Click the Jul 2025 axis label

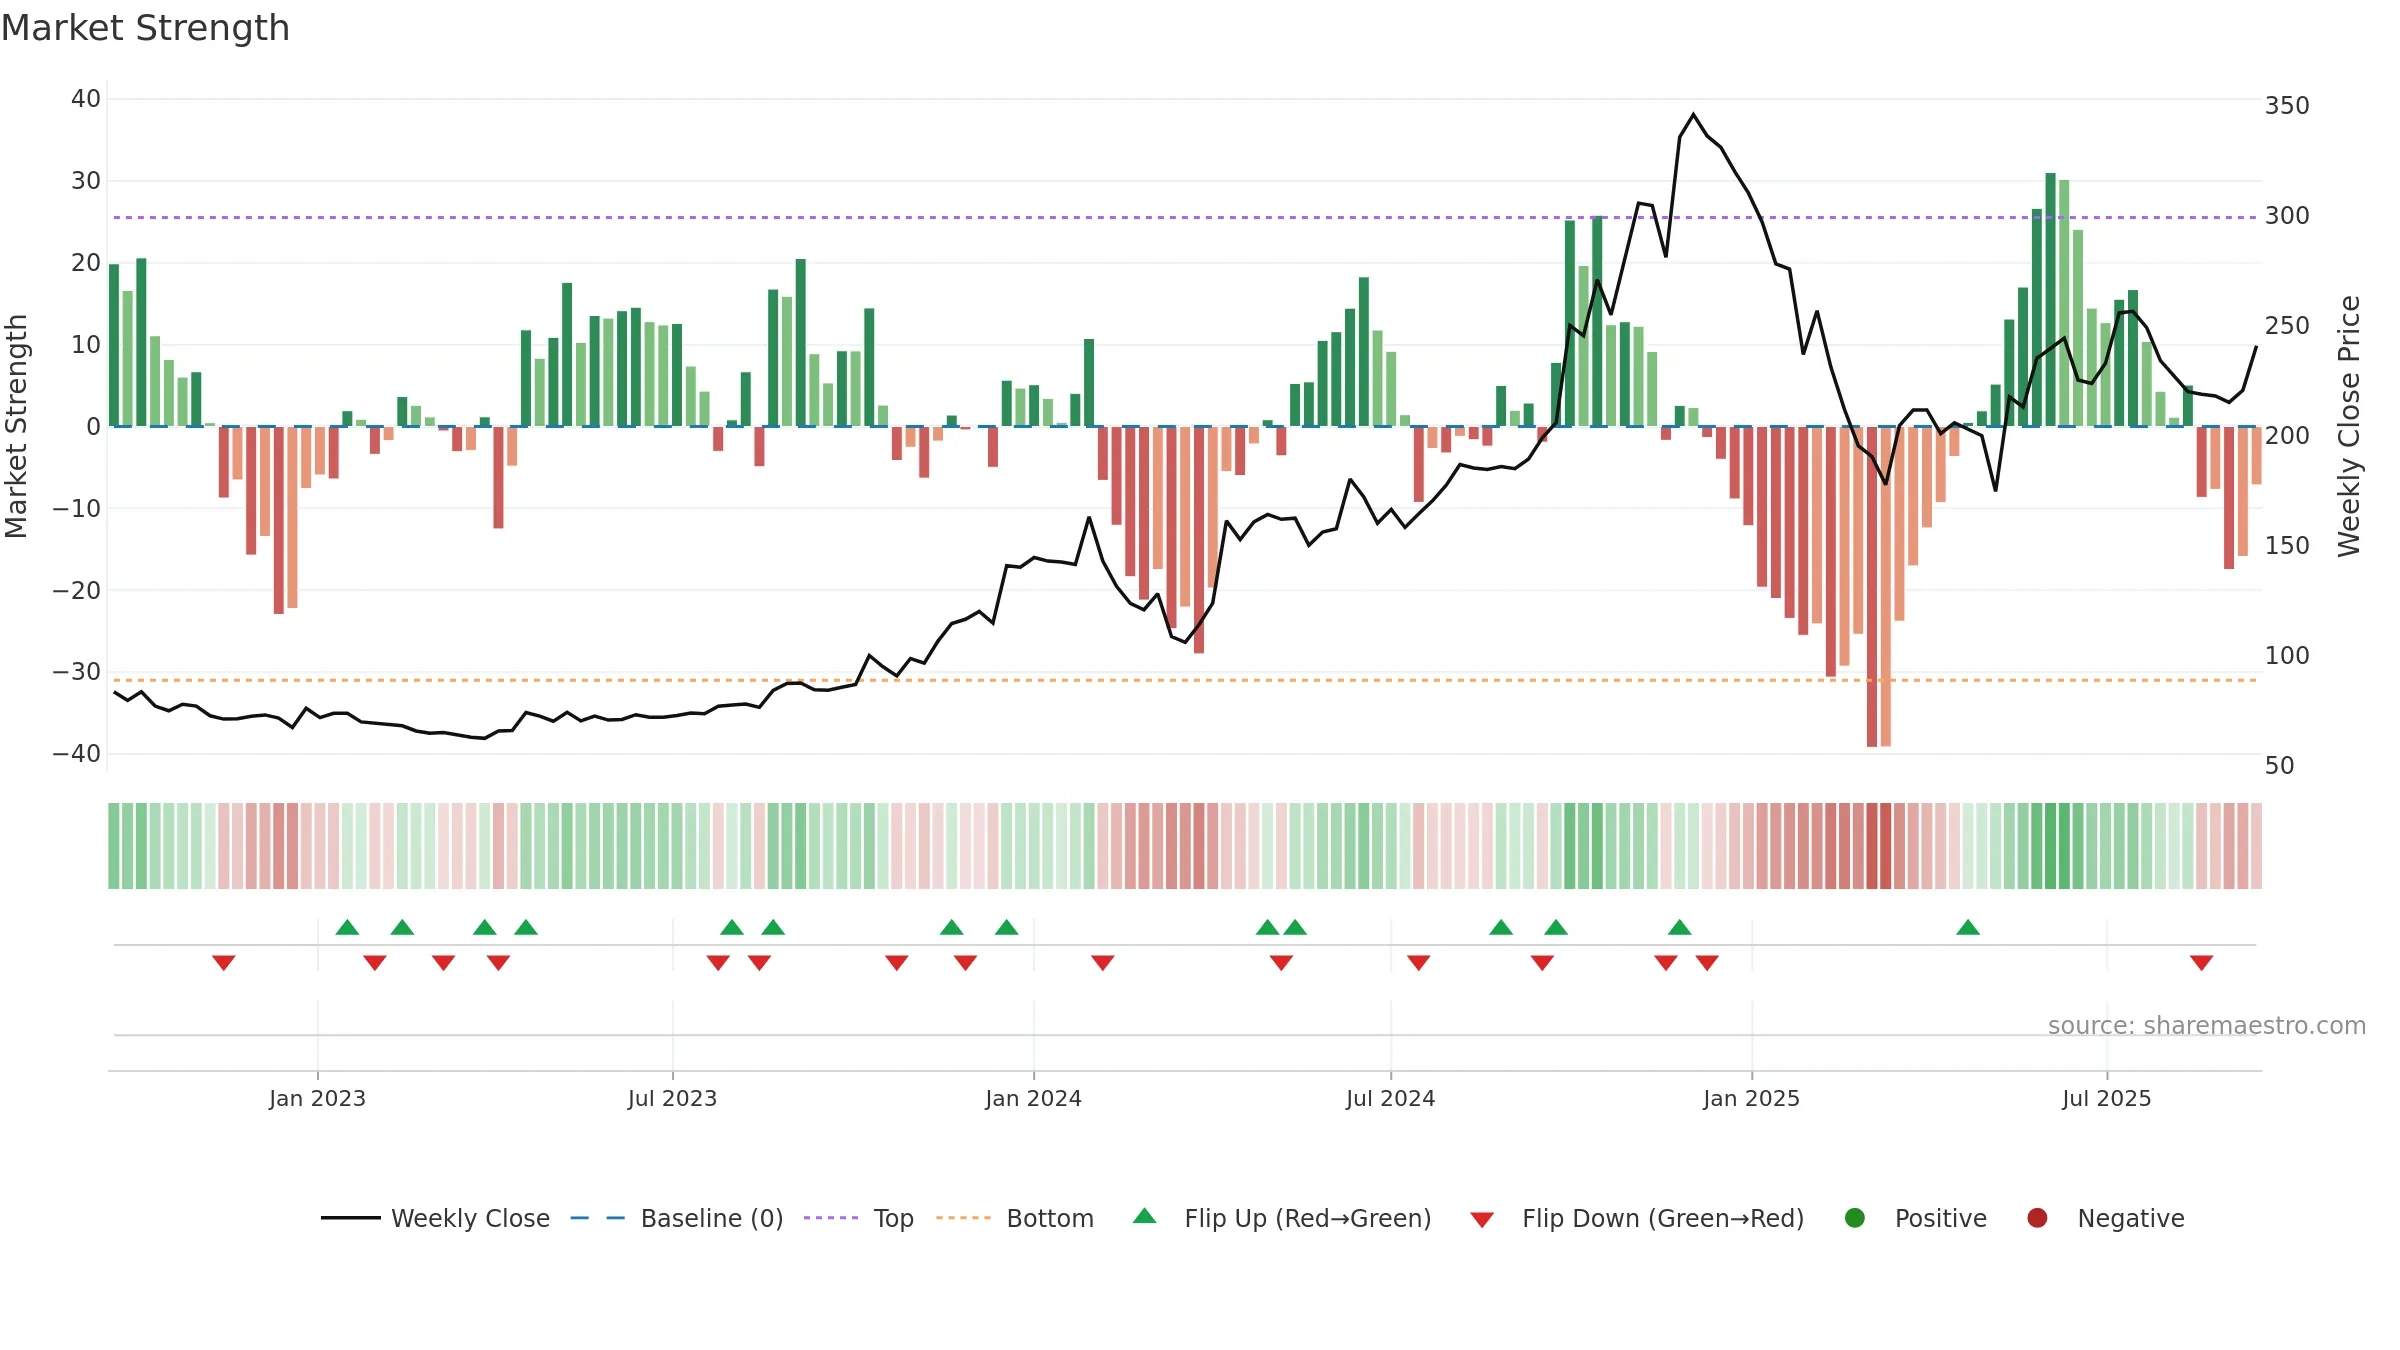coord(2106,1098)
